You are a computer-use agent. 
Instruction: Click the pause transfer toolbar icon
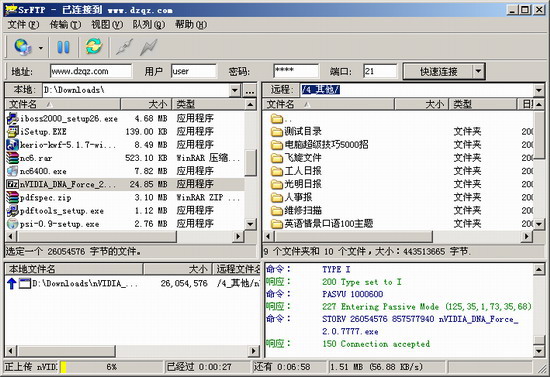click(63, 47)
